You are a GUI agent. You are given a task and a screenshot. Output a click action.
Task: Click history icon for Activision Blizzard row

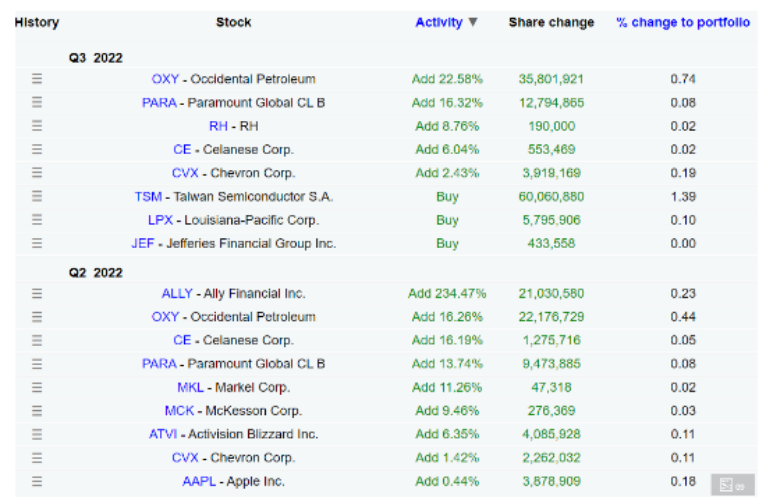pyautogui.click(x=37, y=434)
